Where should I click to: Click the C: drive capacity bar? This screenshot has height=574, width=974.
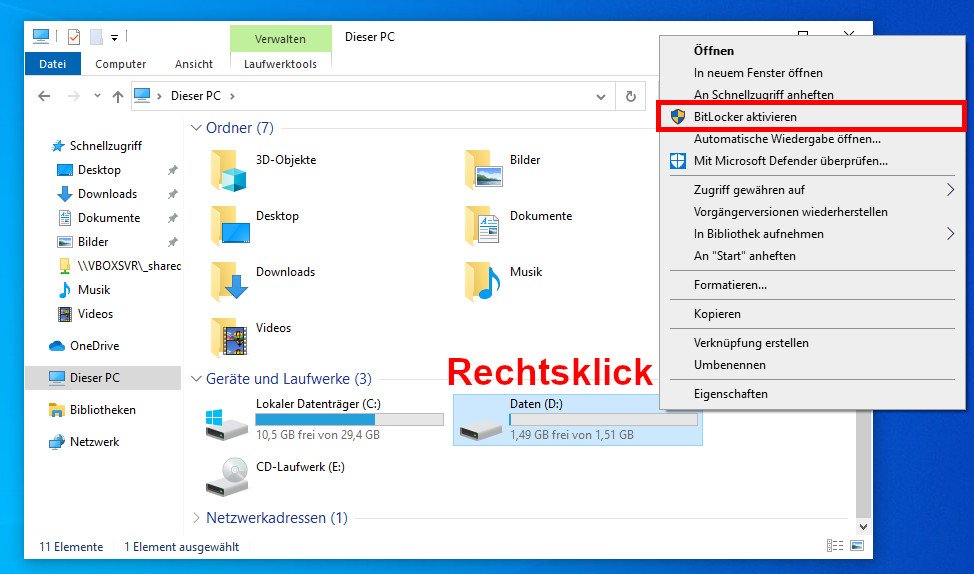pos(350,420)
